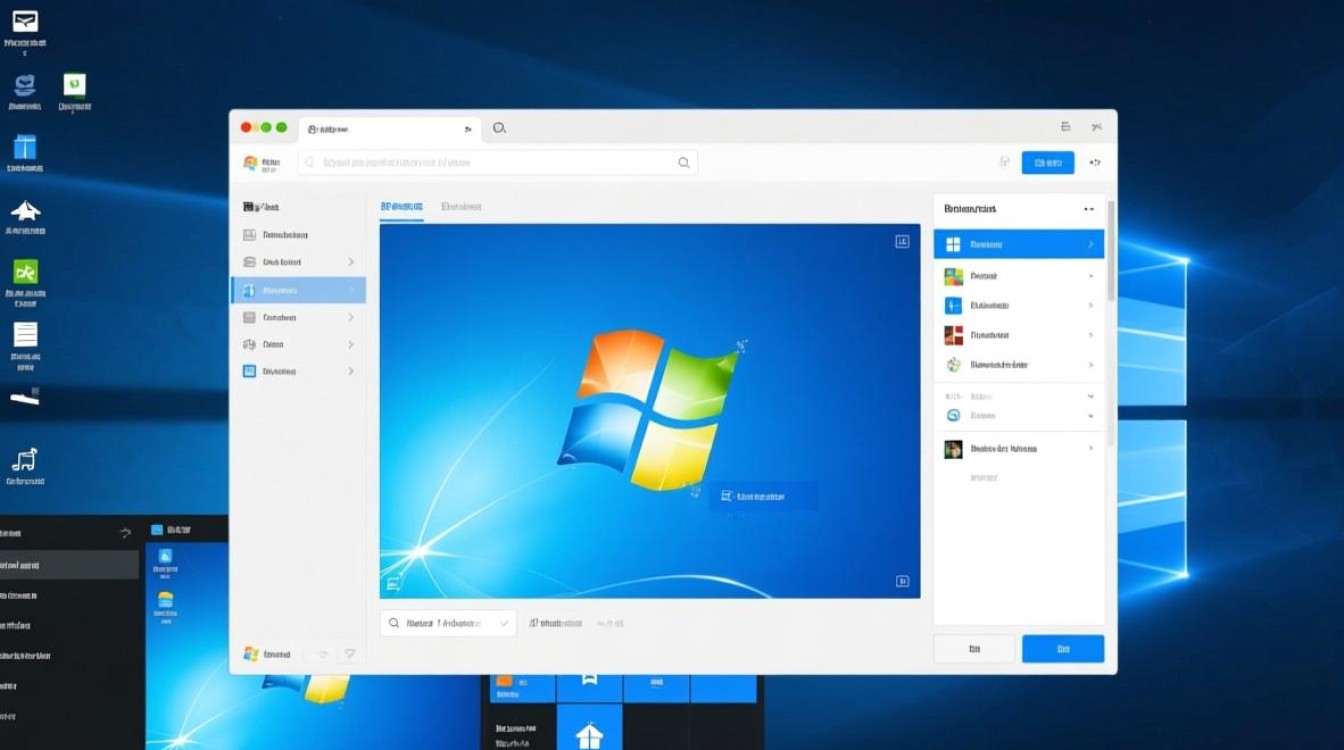Toggle the checkmark in the bottom search field

[503, 623]
